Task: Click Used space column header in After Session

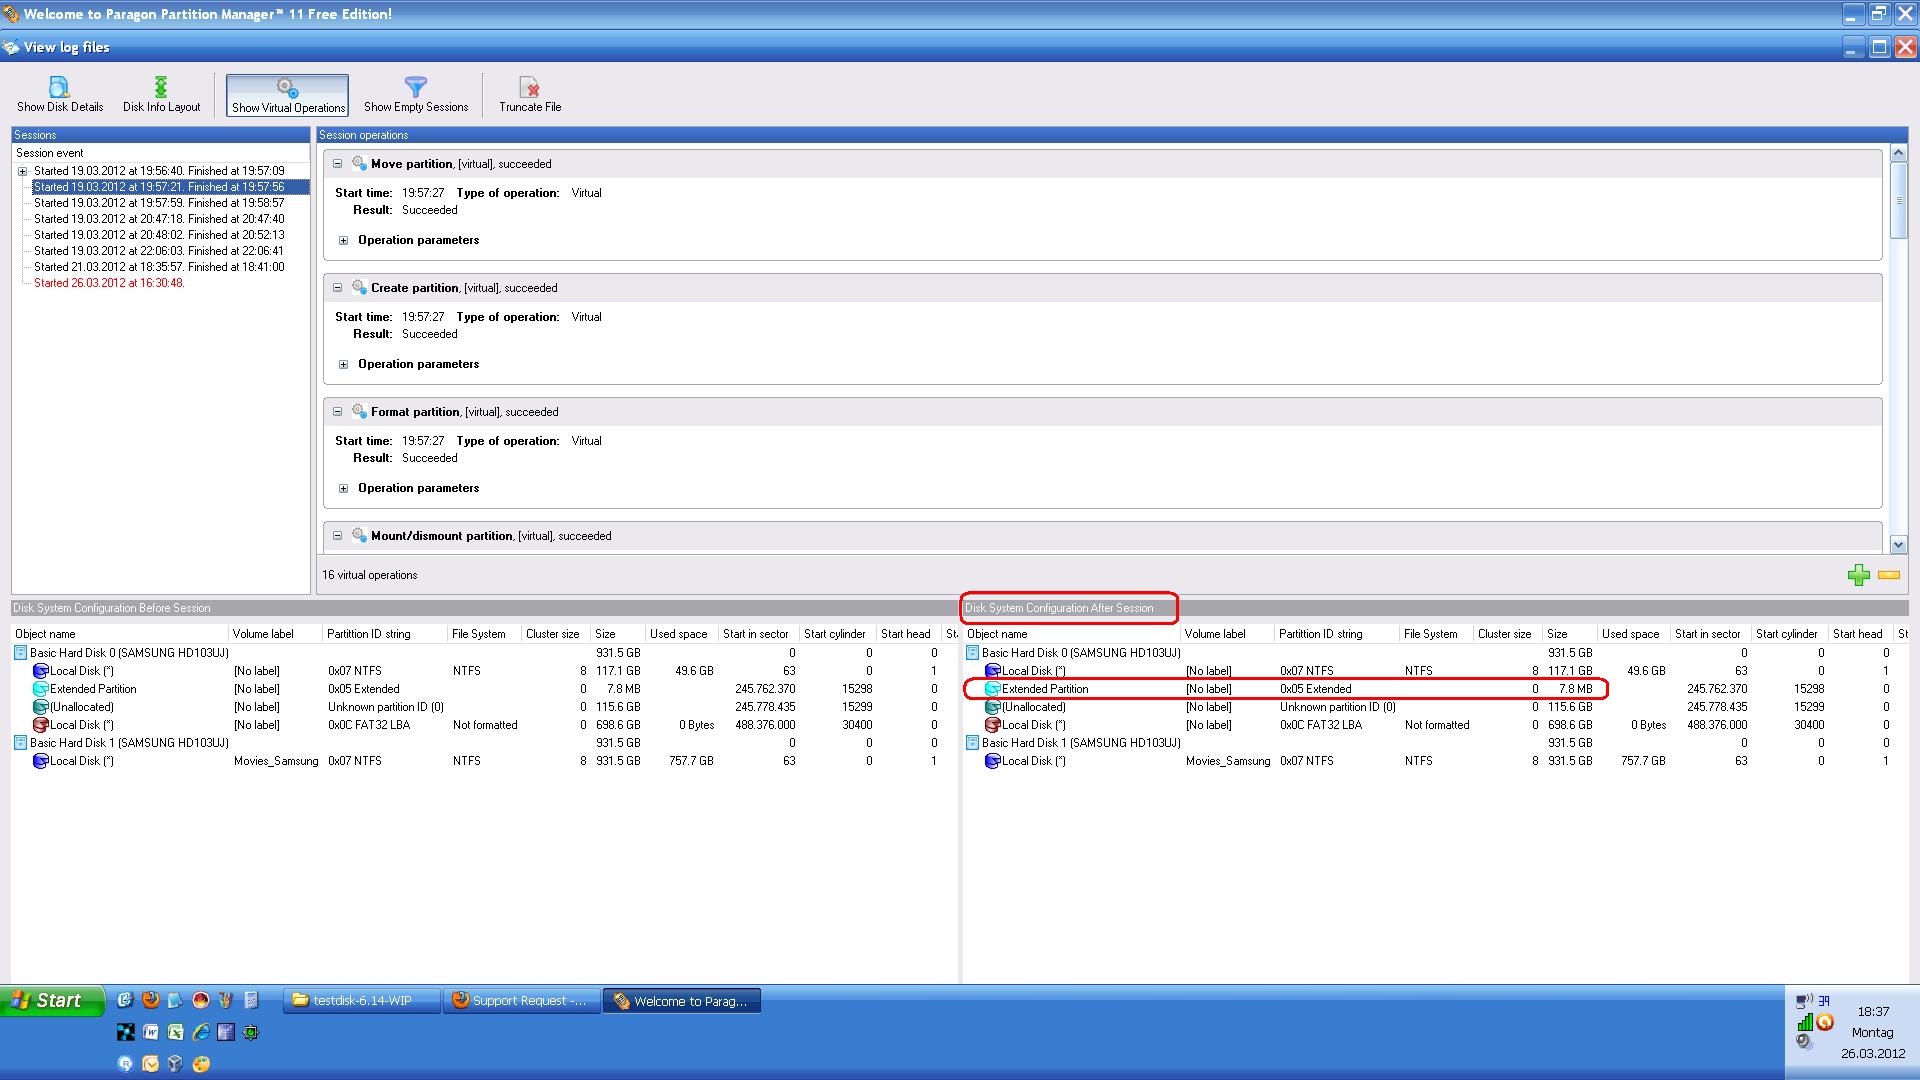Action: click(1630, 634)
